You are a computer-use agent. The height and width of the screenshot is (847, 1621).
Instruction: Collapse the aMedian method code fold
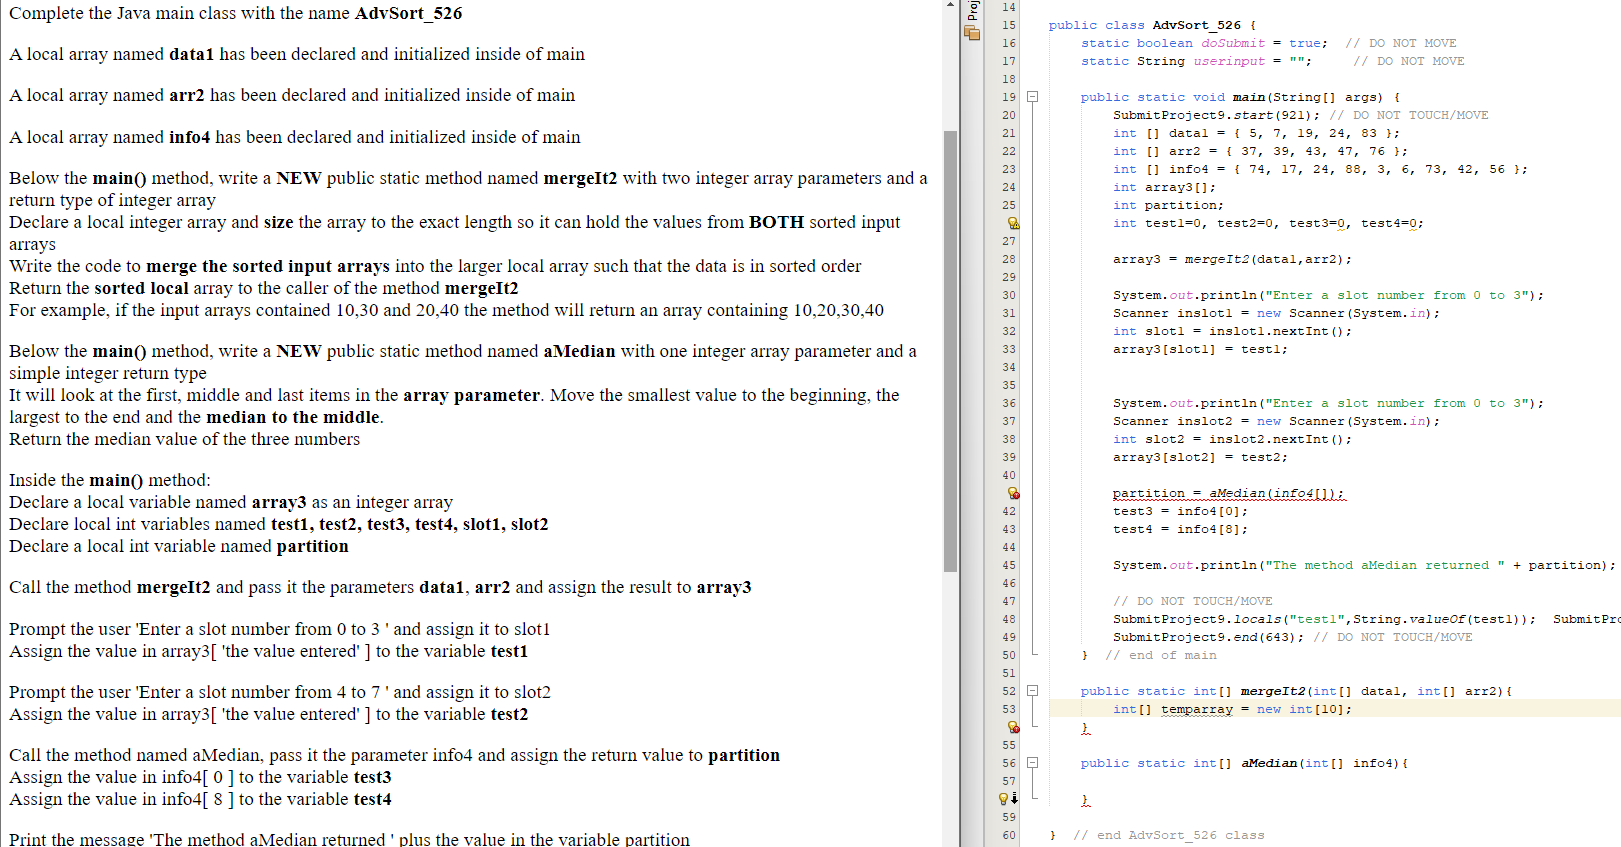click(1033, 763)
